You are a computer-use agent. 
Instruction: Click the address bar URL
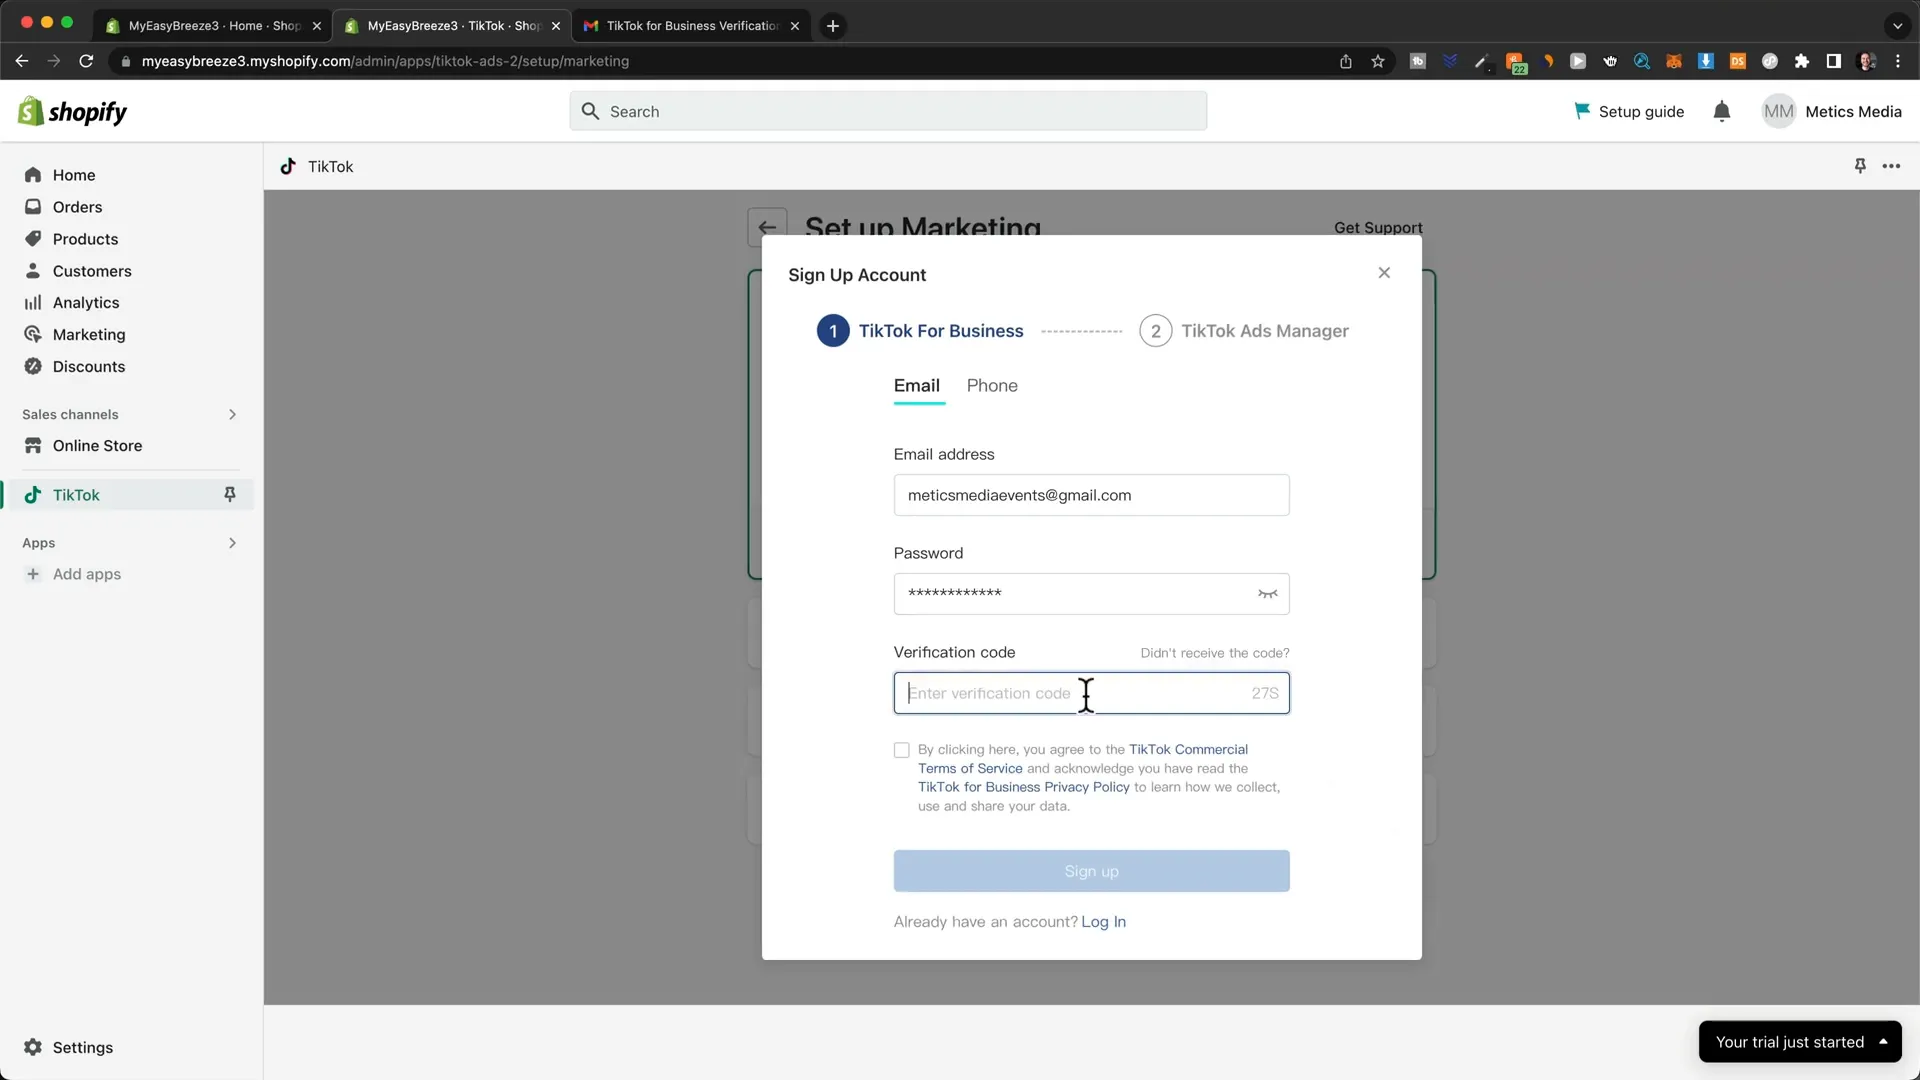coord(385,61)
